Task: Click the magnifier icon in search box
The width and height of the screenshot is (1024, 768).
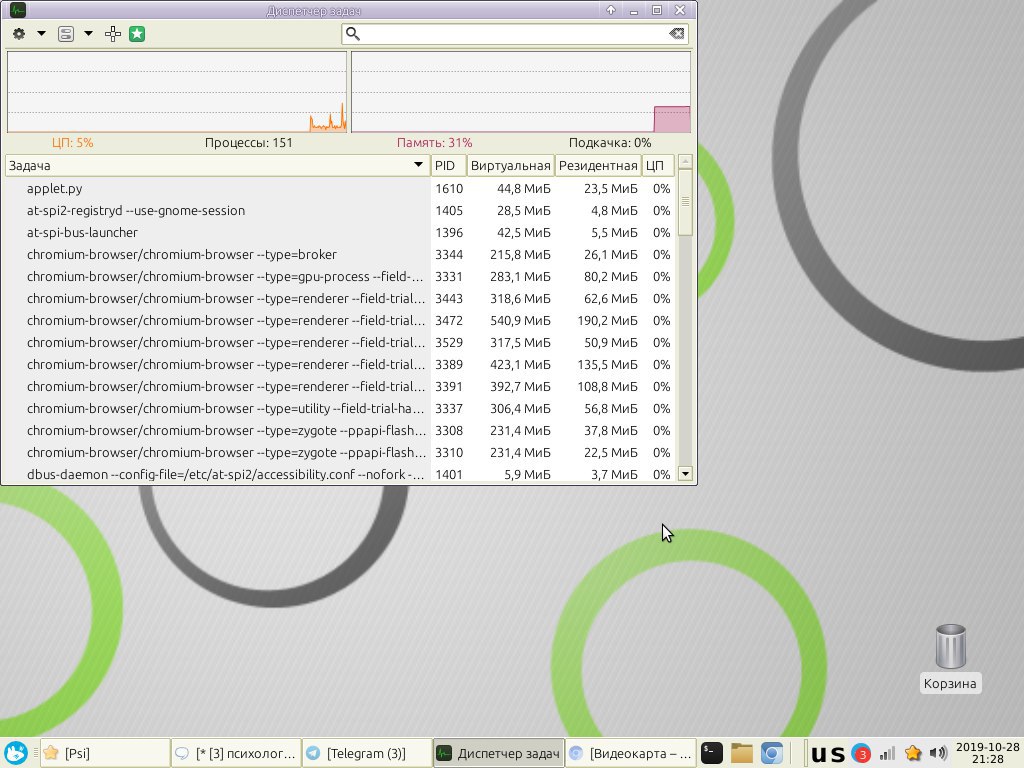Action: [353, 34]
